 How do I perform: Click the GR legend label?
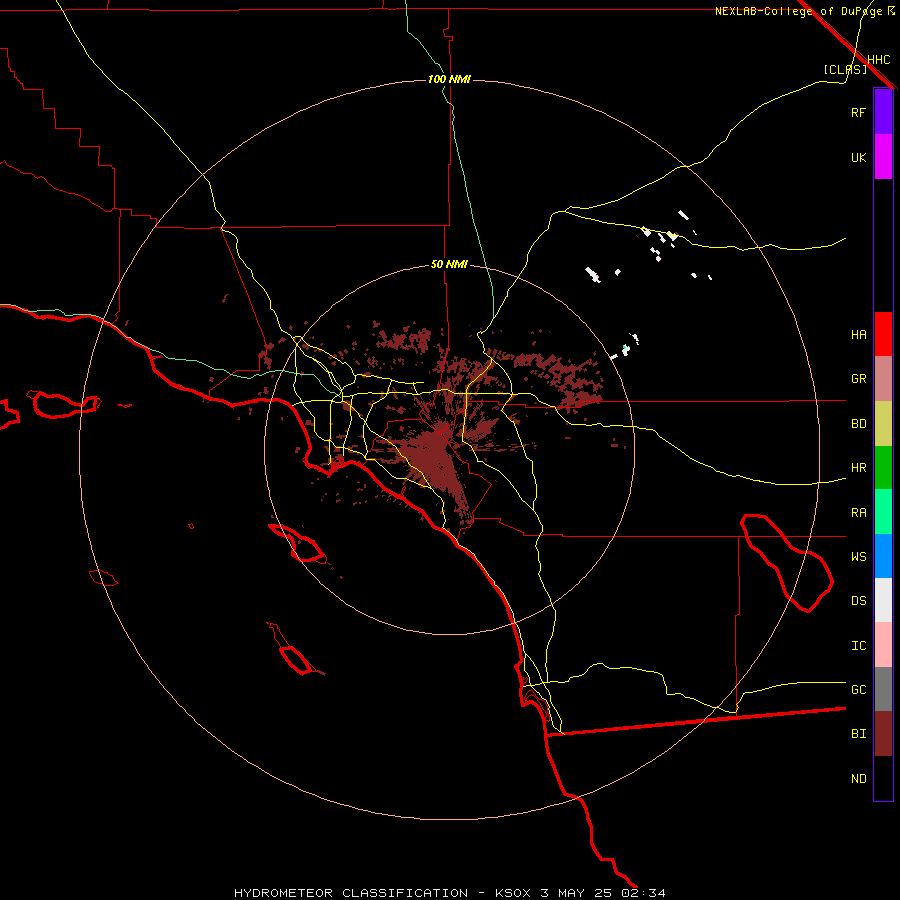point(858,379)
